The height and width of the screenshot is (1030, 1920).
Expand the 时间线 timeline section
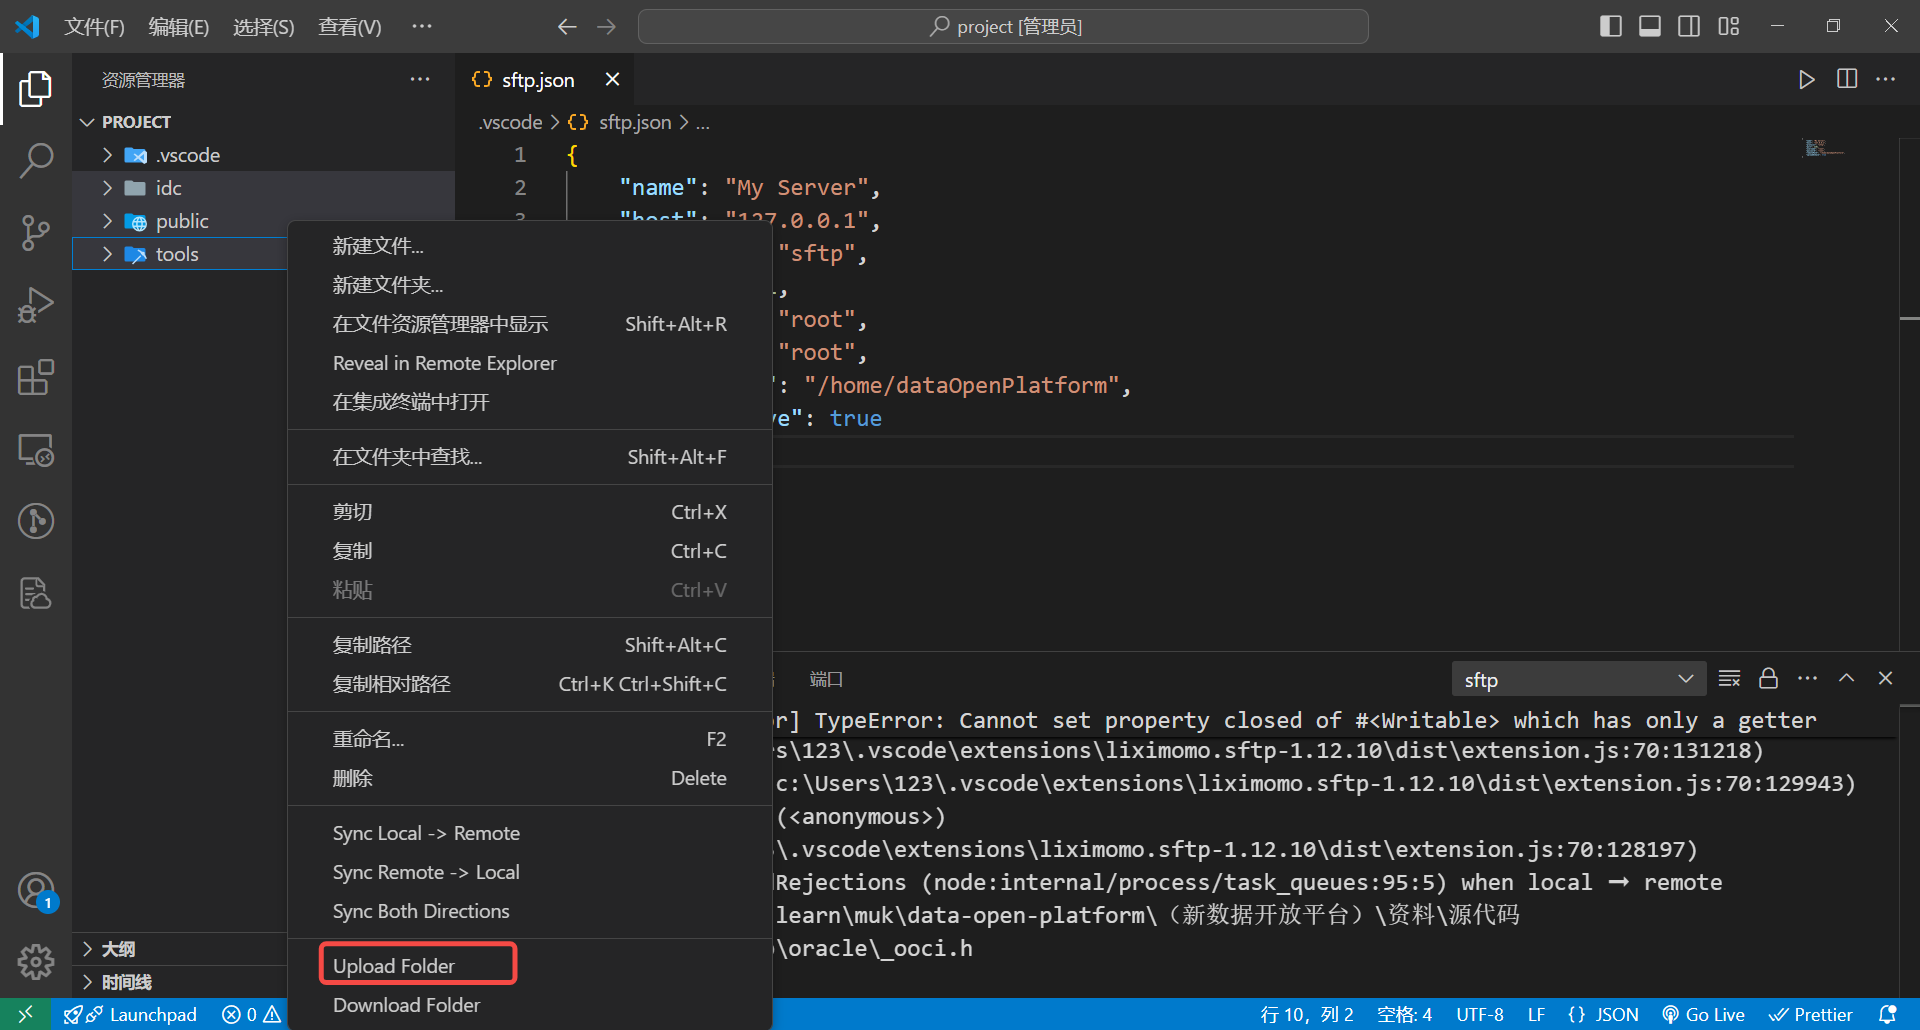[87, 982]
